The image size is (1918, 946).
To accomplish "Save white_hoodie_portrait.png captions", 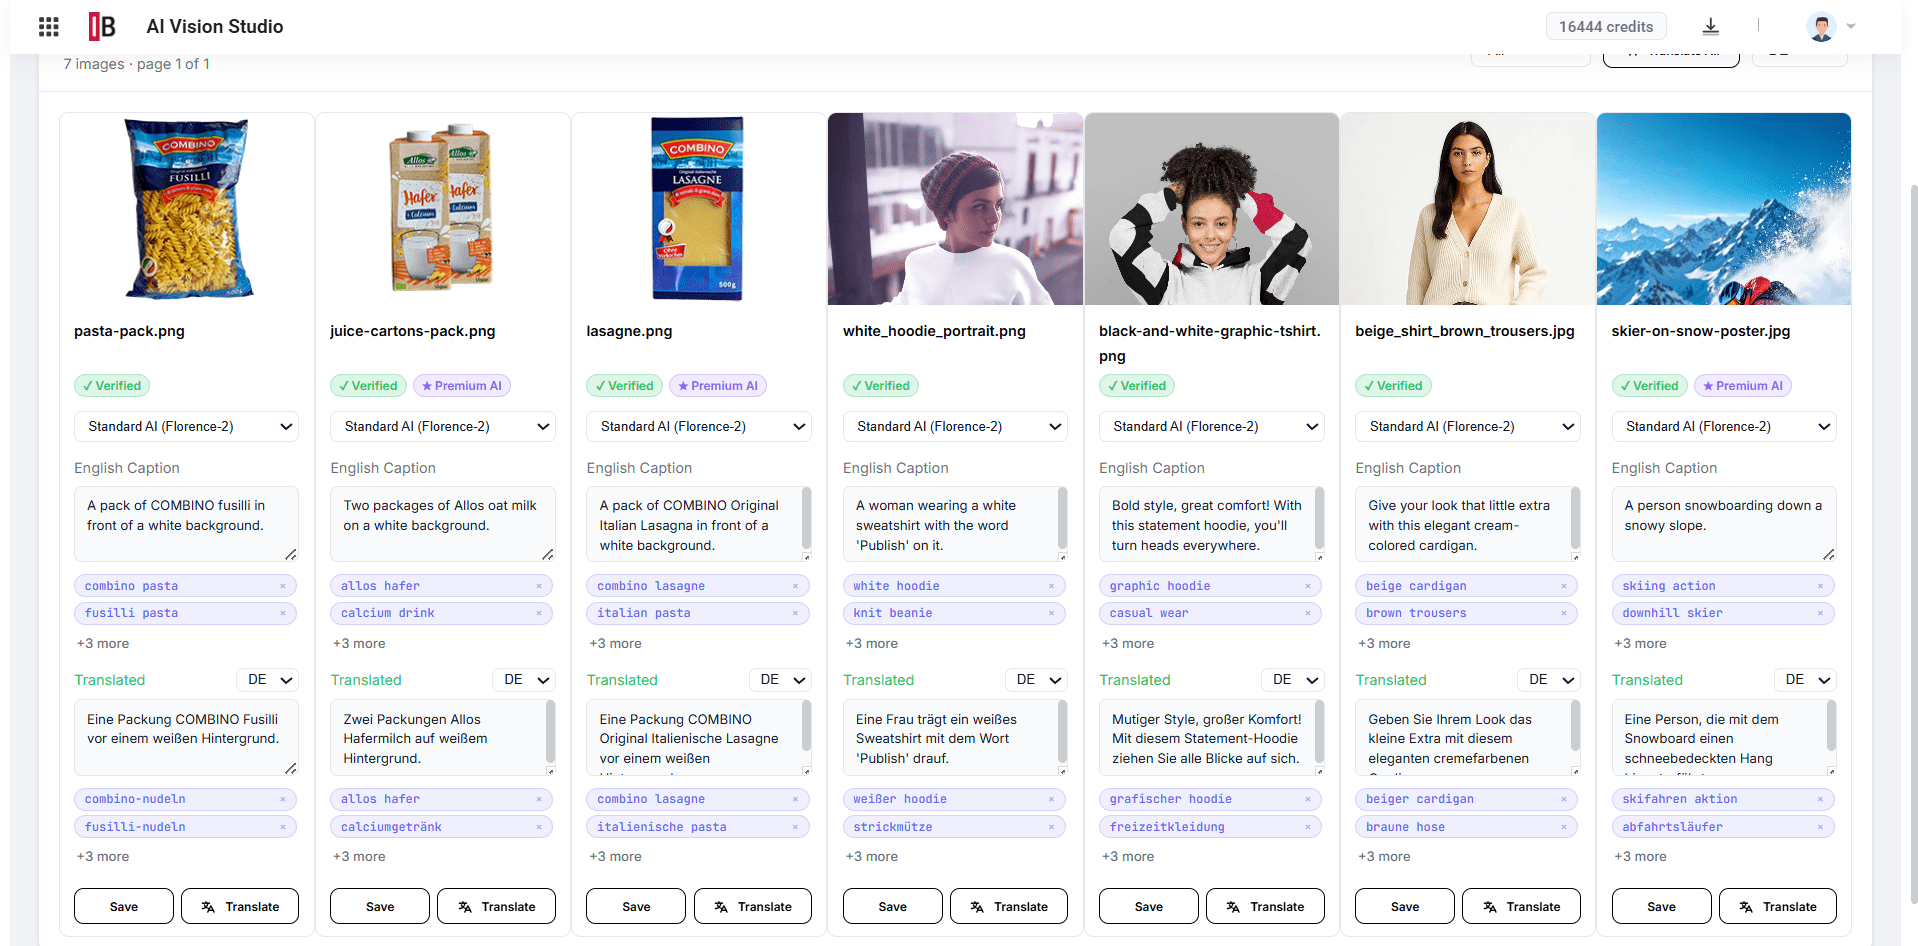I will click(x=893, y=907).
